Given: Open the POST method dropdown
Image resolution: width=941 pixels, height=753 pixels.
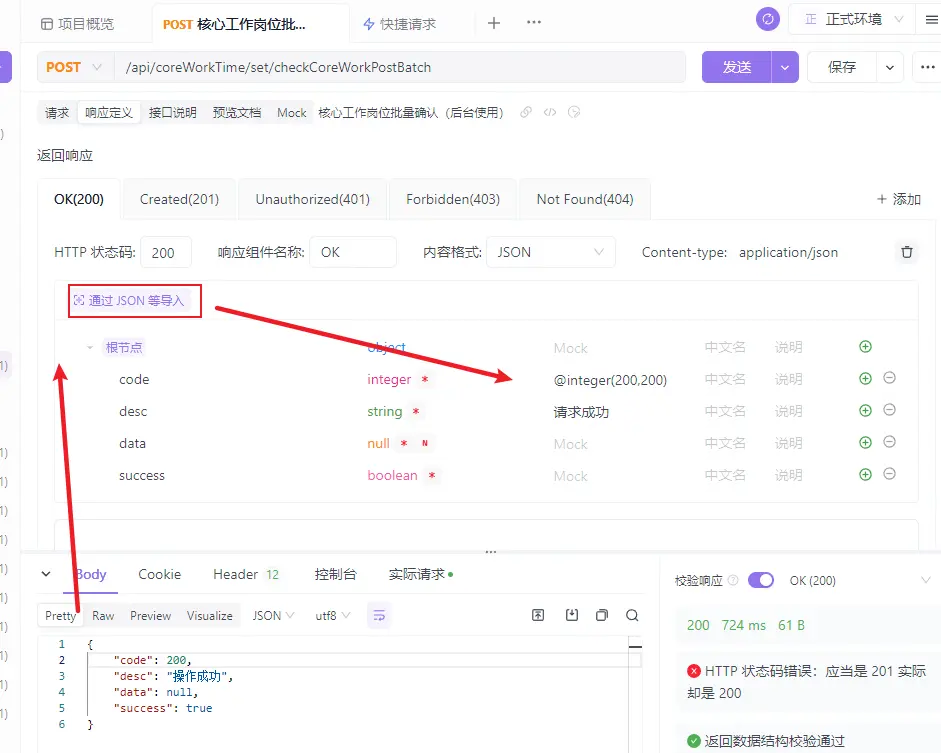Looking at the screenshot, I should click(74, 67).
